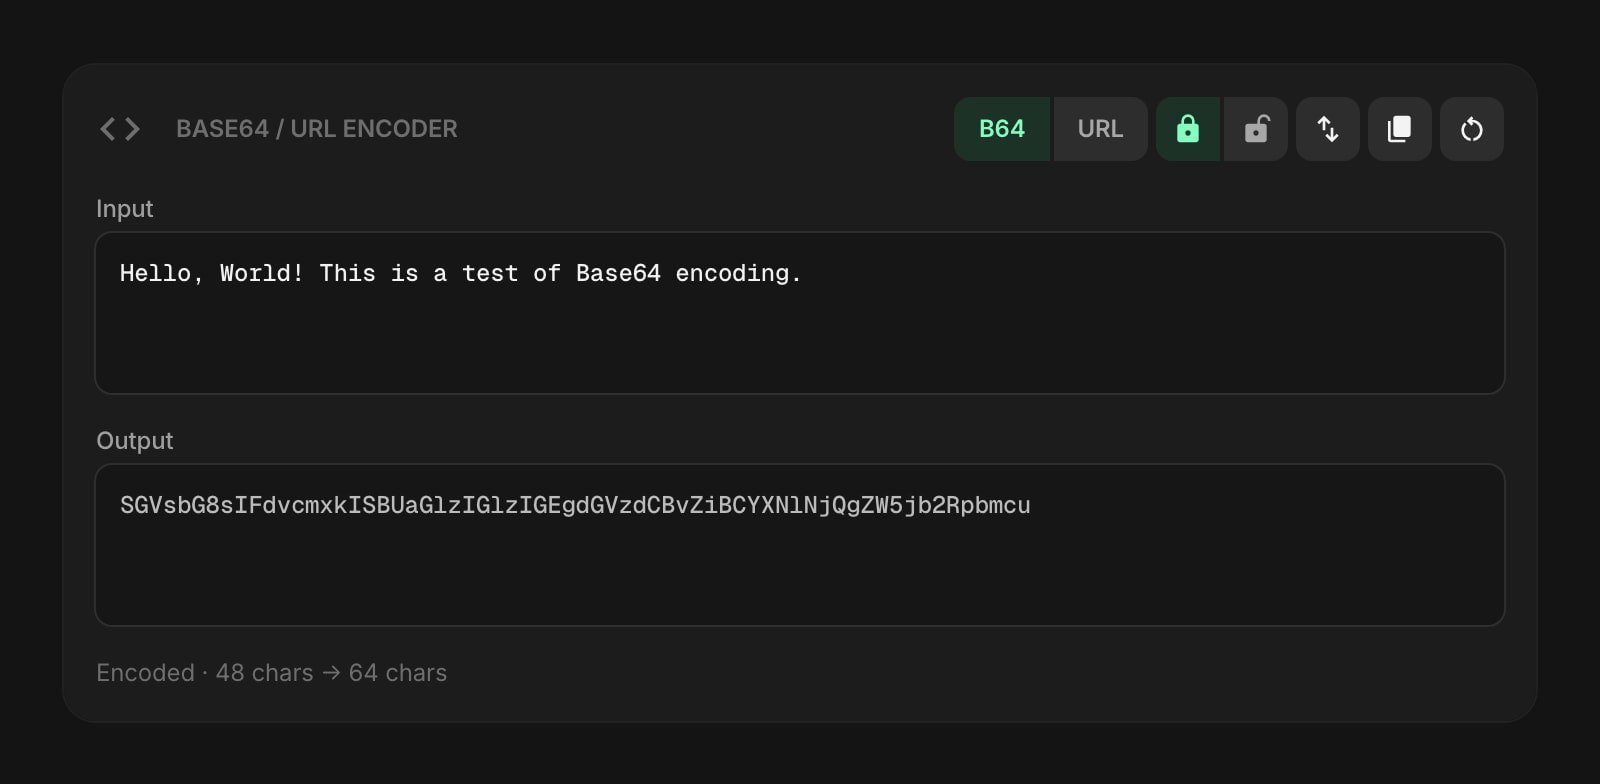1600x784 pixels.
Task: Swap input and output using the arrows icon
Action: (1328, 129)
